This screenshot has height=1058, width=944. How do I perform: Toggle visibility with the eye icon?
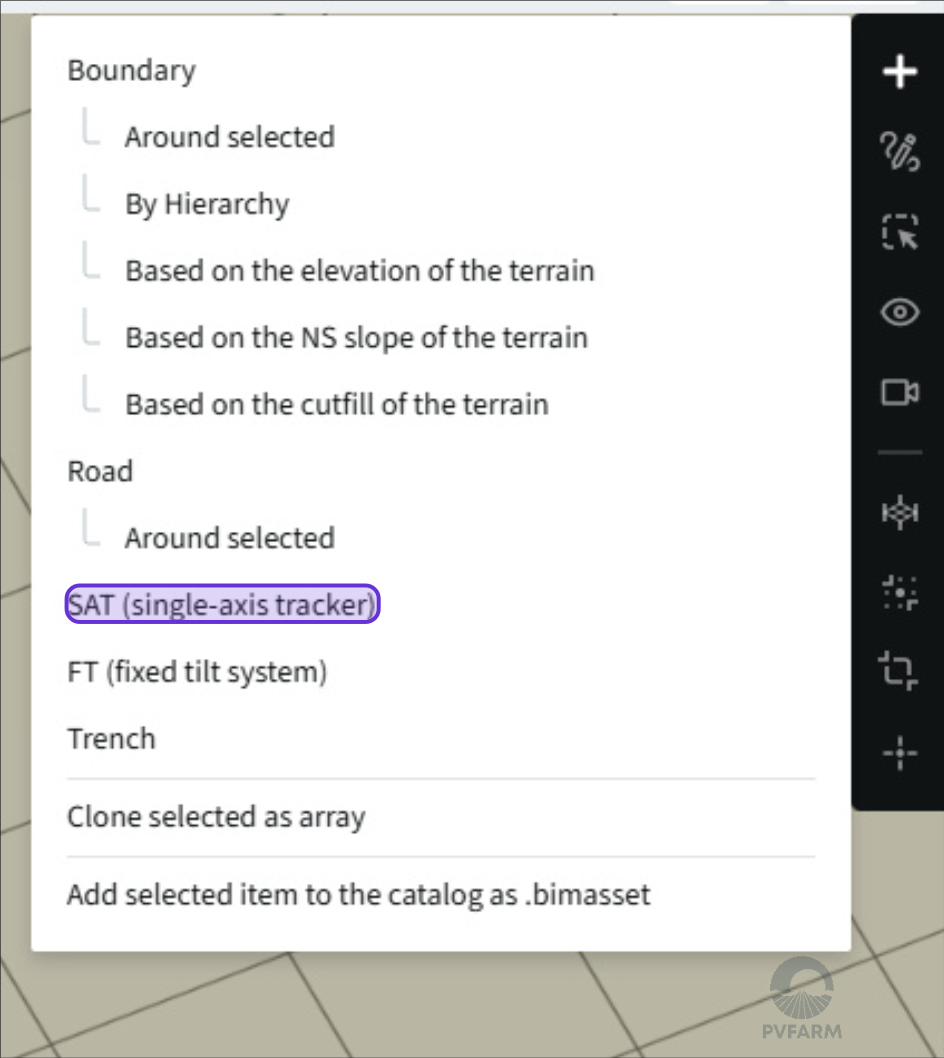pyautogui.click(x=899, y=312)
